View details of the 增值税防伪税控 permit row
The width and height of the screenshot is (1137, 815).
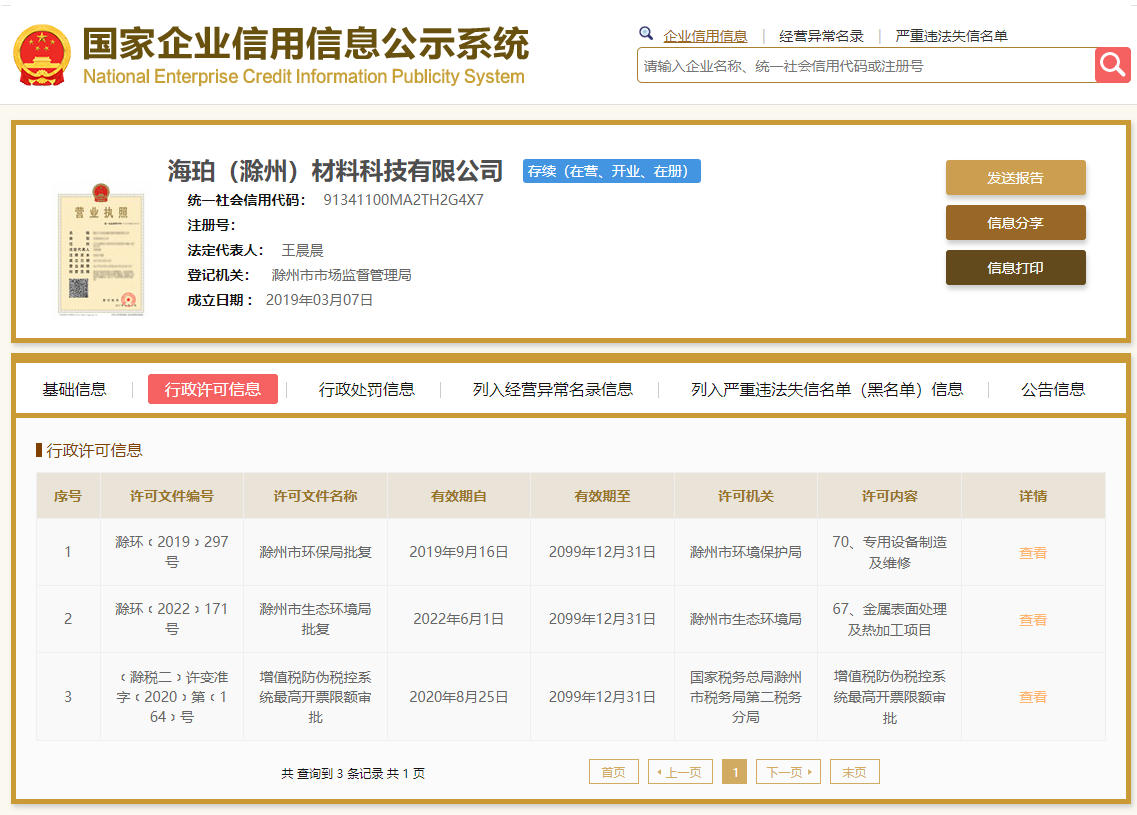(1032, 697)
